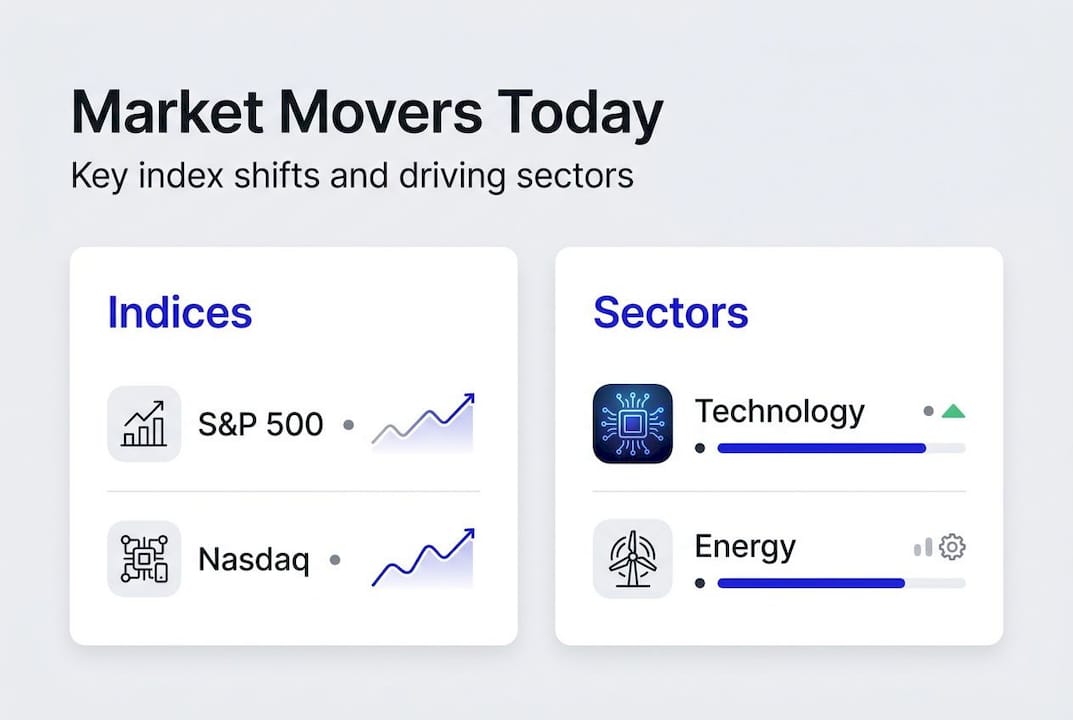1073x720 pixels.
Task: Click the S&P 500 bar chart icon
Action: click(x=144, y=424)
